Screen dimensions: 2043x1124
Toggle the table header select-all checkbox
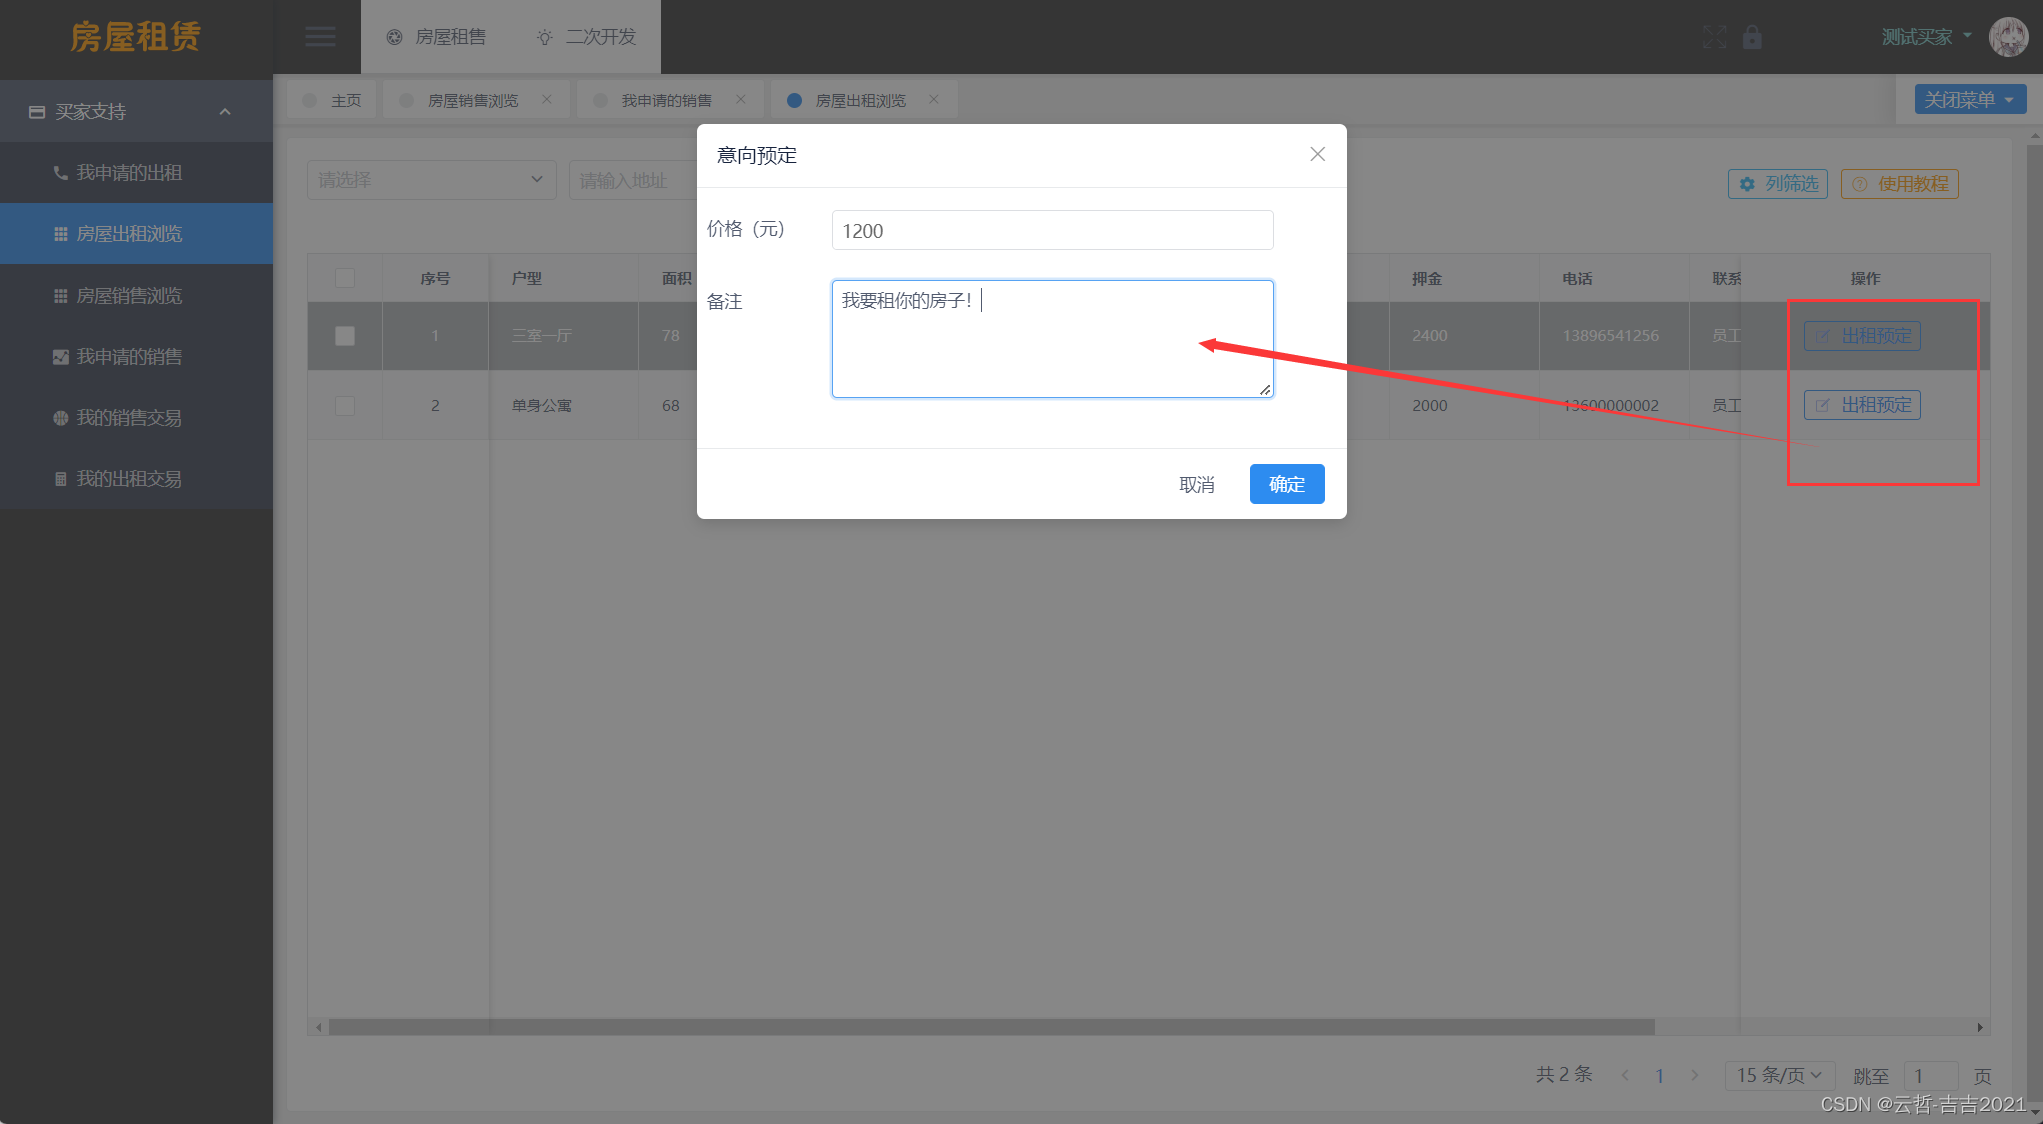tap(345, 278)
